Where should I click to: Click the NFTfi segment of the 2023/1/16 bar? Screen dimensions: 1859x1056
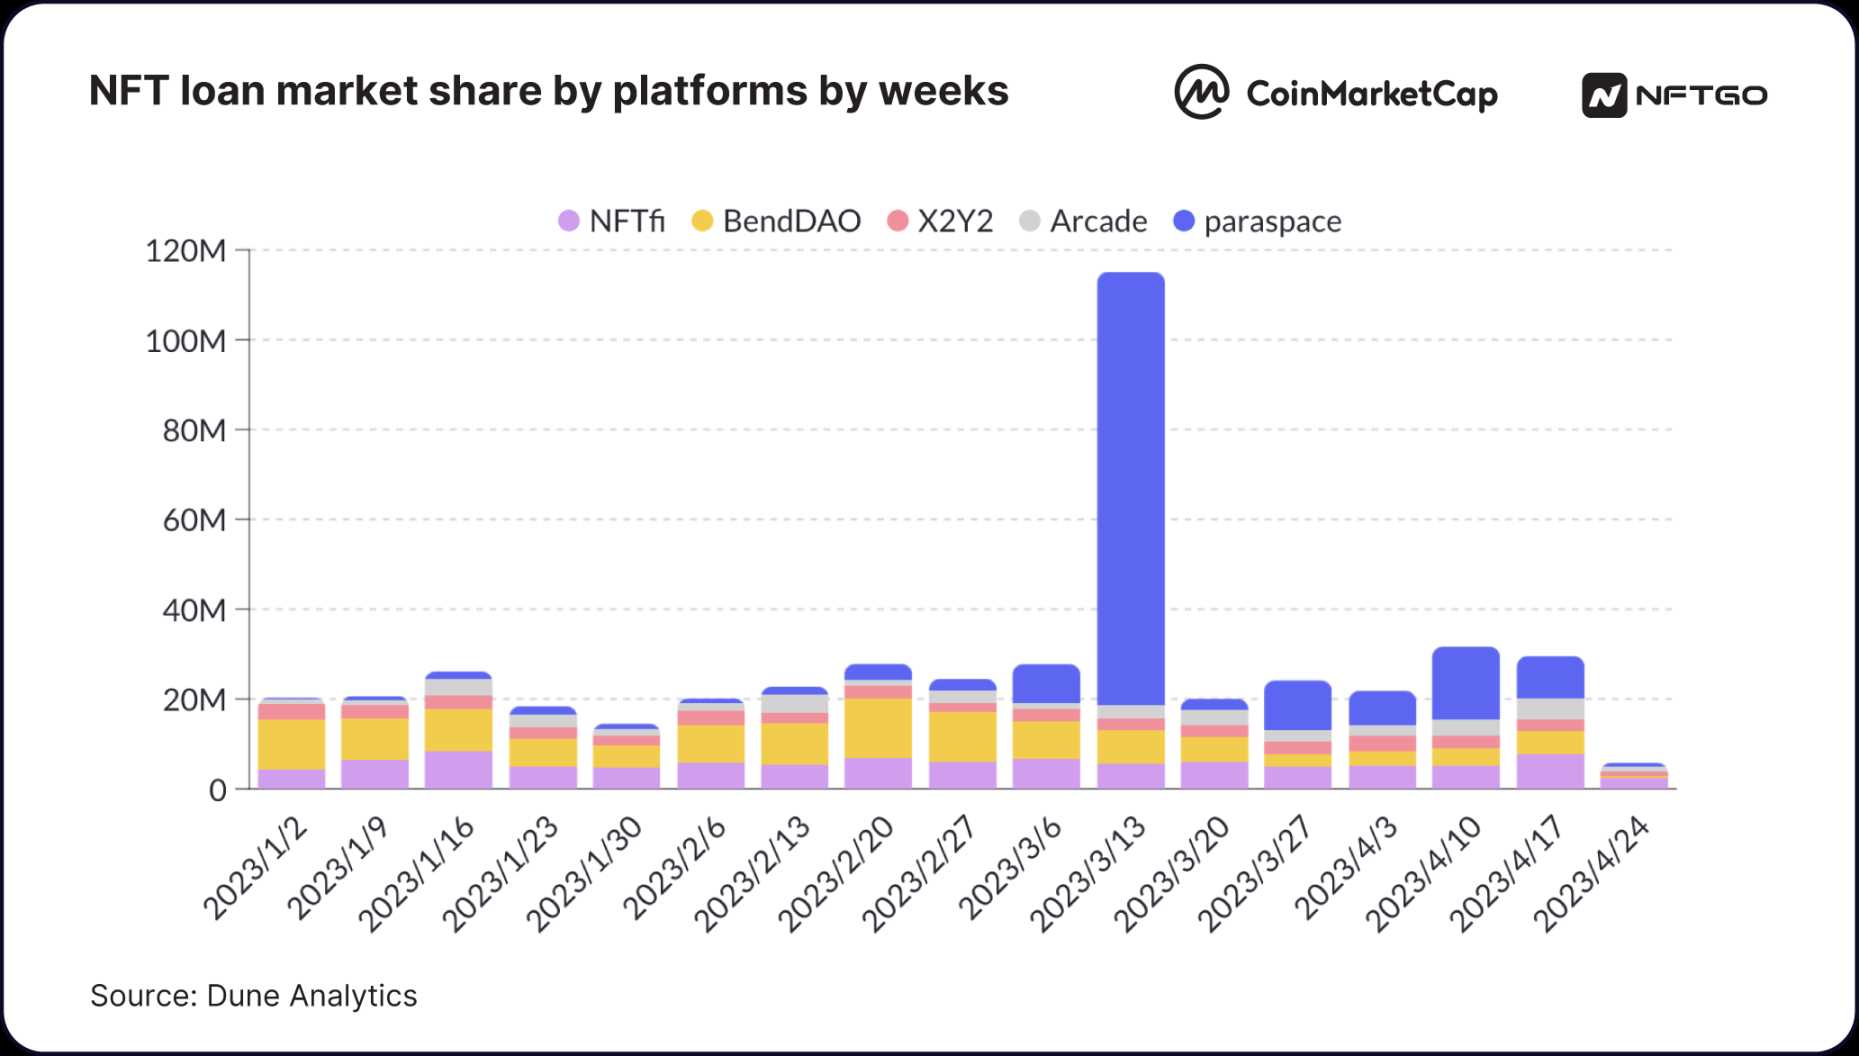pyautogui.click(x=458, y=769)
